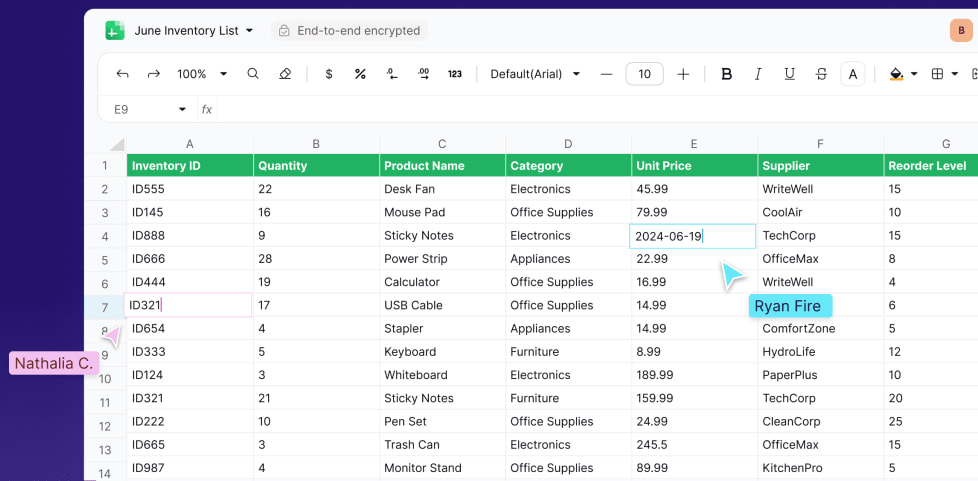Click the font size input field
Viewport: 978px width, 481px height.
coord(644,74)
